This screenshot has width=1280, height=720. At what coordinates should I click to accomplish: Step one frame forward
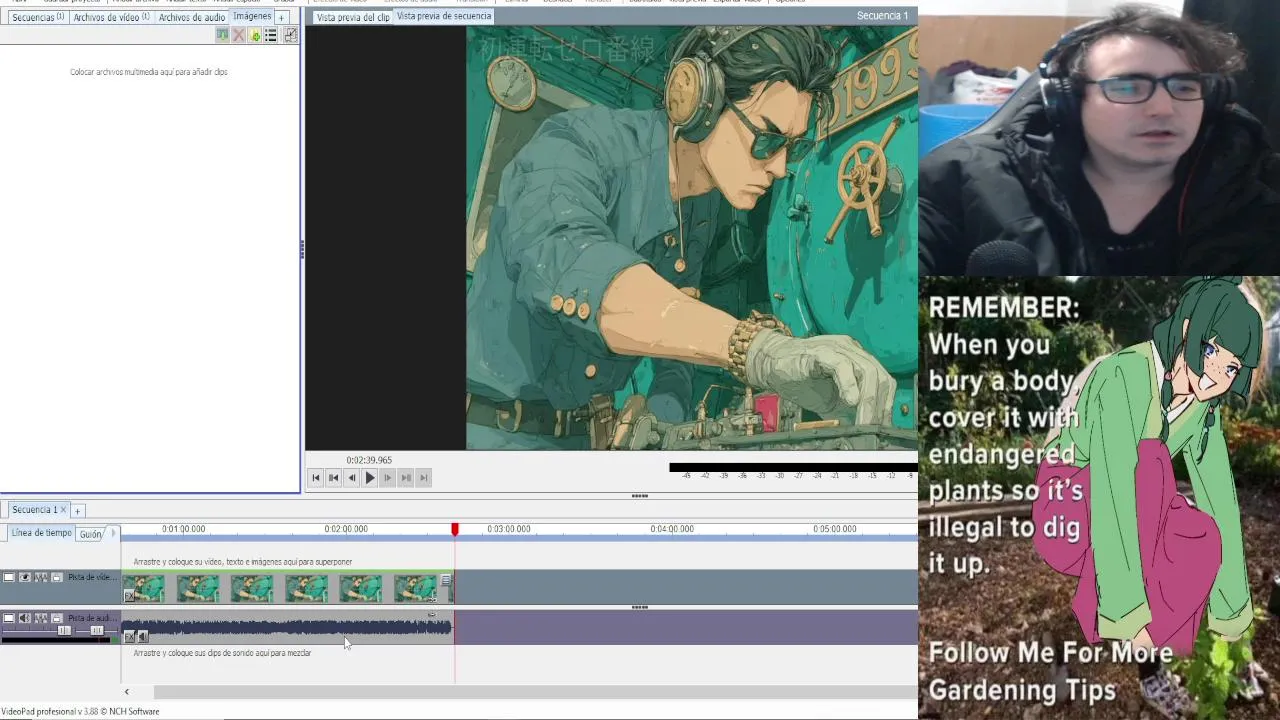(388, 478)
